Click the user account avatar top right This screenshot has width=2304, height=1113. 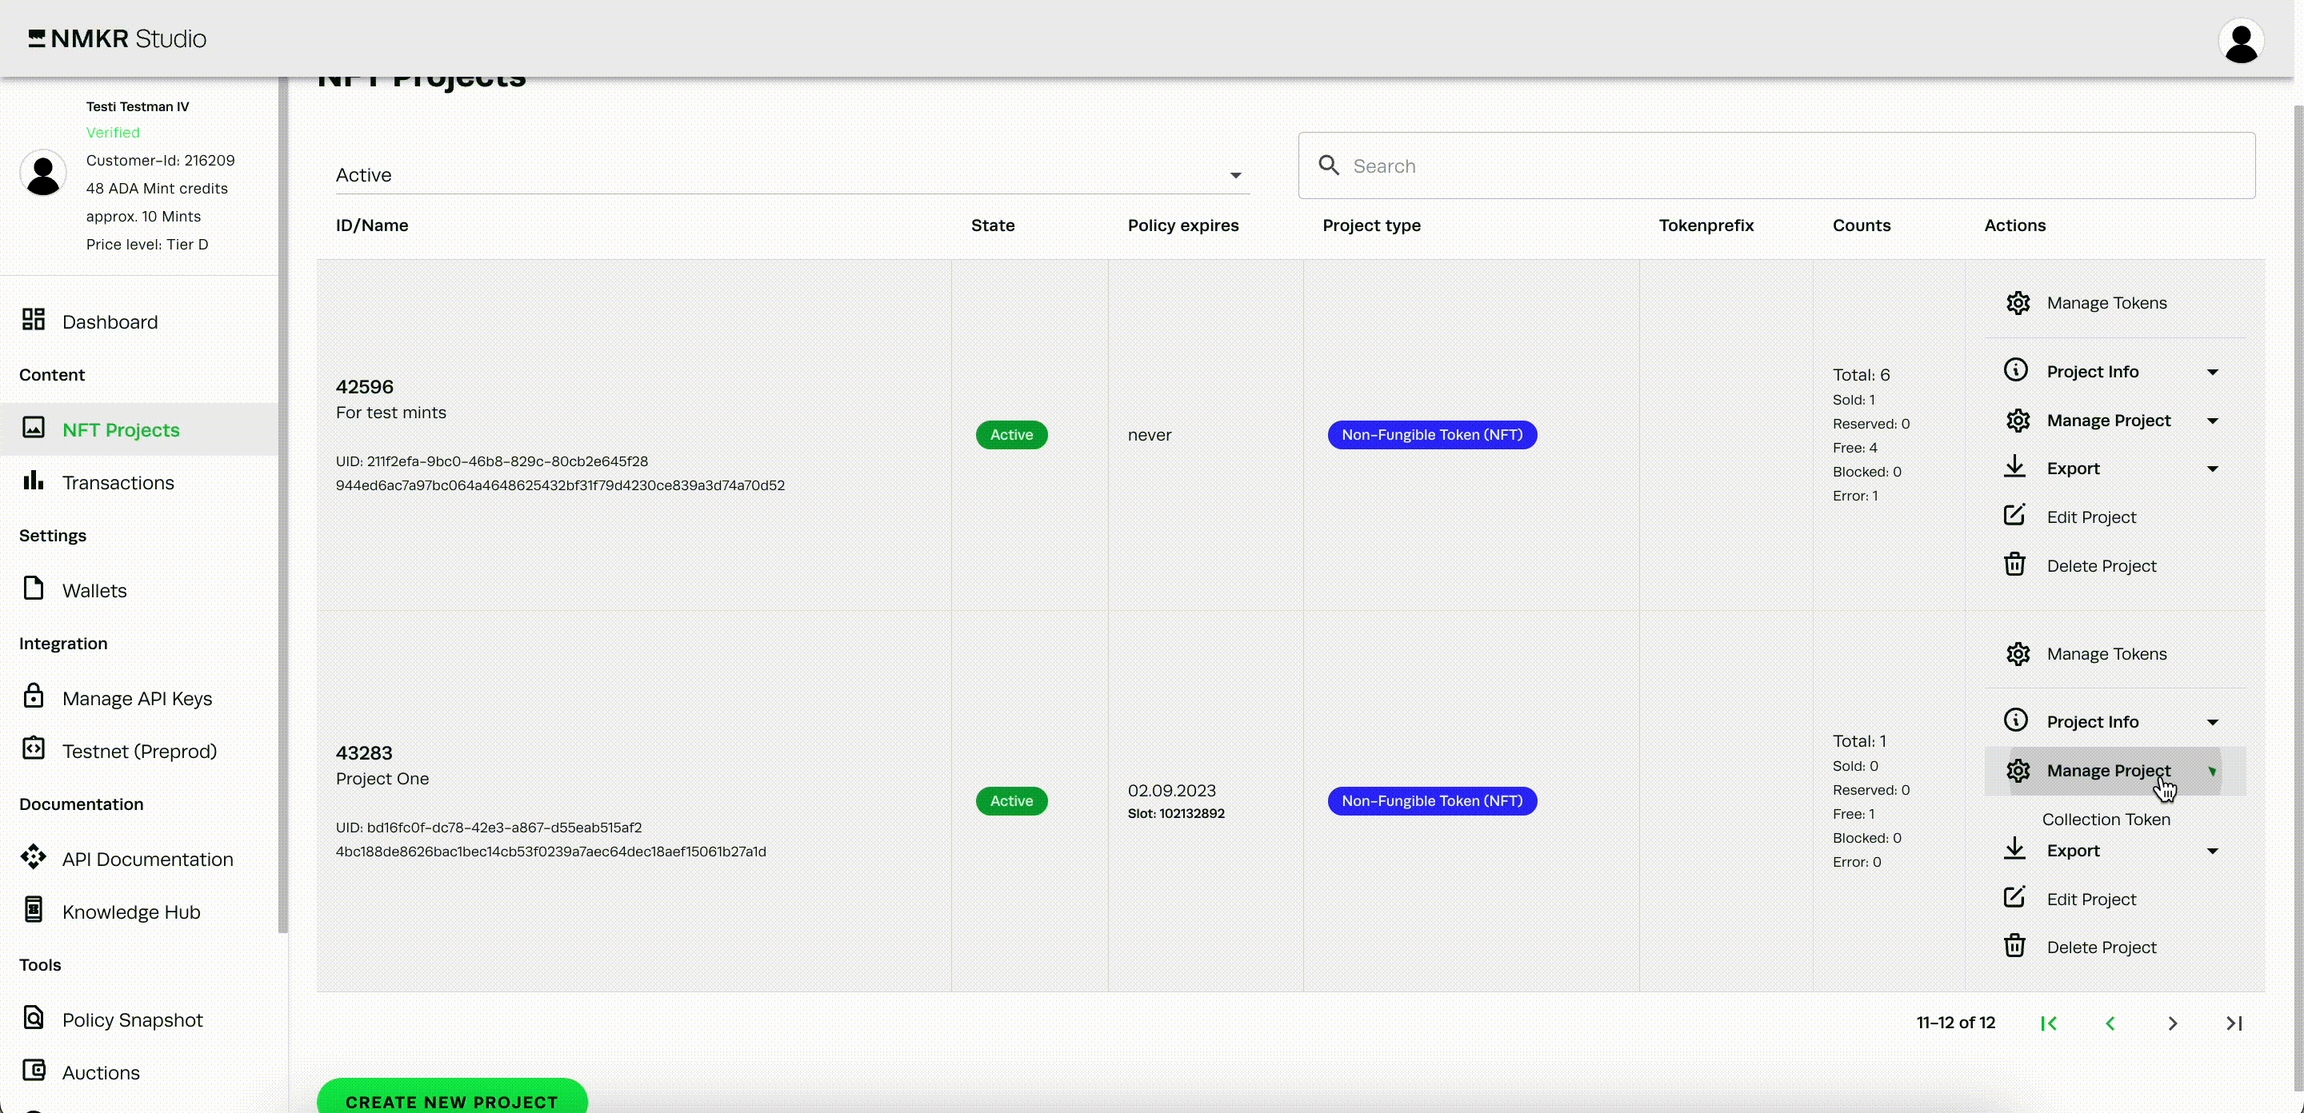(x=2240, y=41)
